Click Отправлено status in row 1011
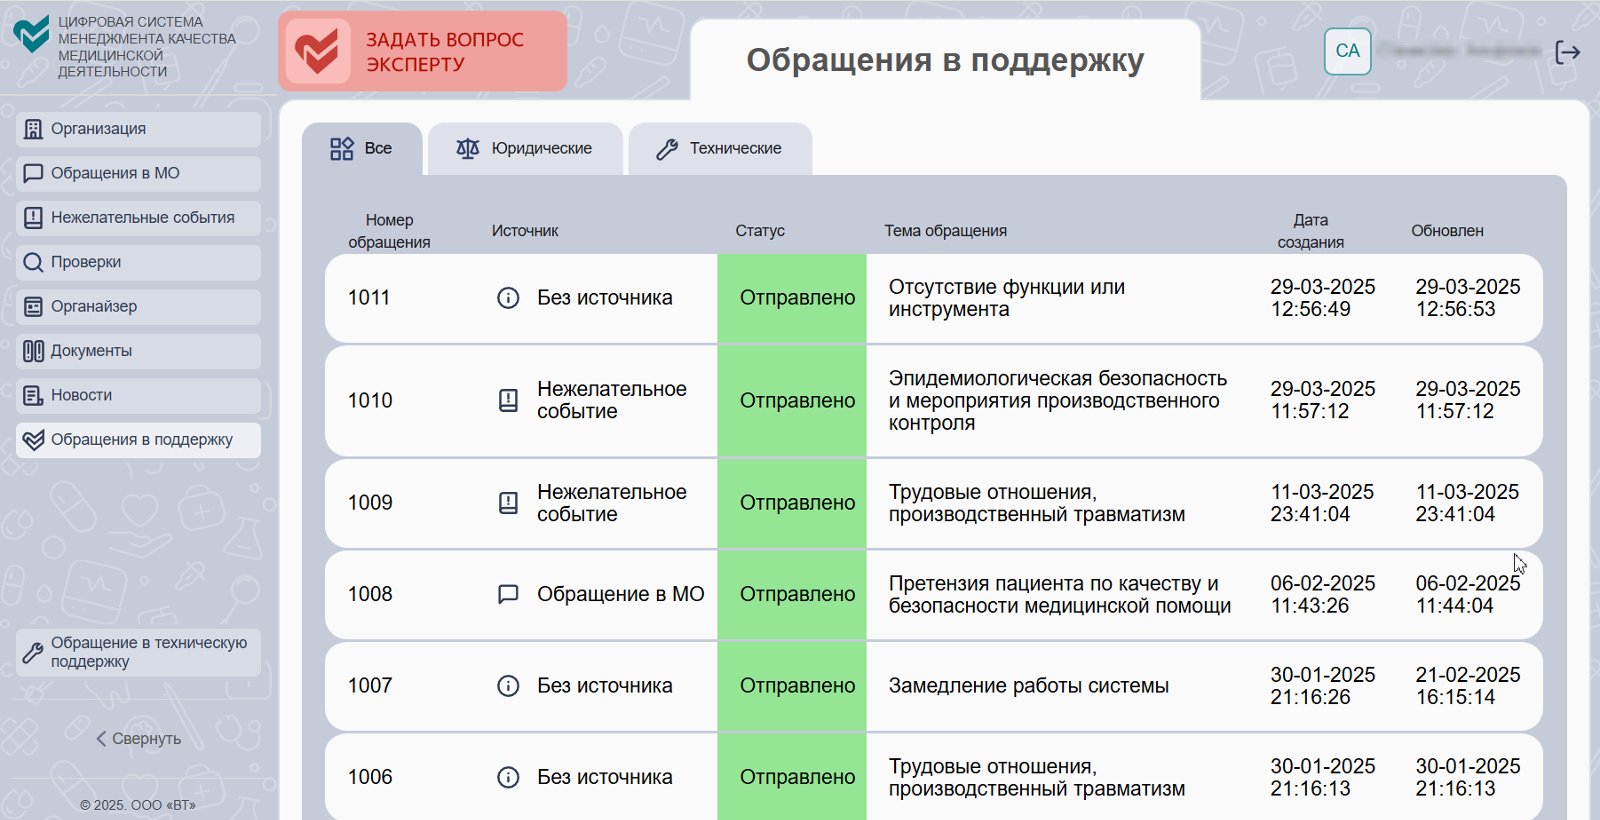 (x=792, y=298)
